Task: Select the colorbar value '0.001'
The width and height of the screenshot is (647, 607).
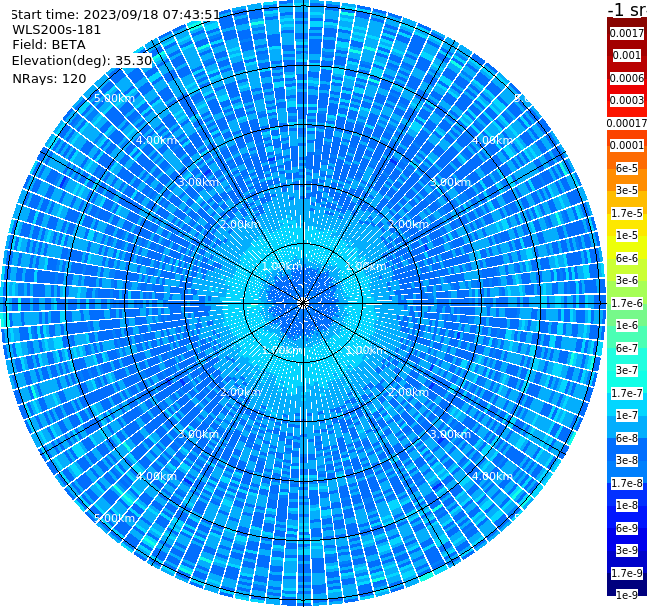Action: 627,55
